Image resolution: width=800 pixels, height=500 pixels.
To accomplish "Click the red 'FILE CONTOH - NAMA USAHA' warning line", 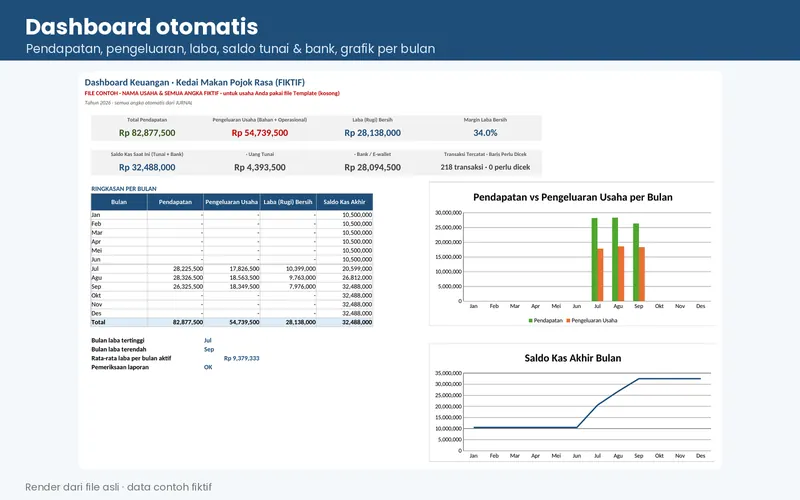I will pyautogui.click(x=212, y=93).
